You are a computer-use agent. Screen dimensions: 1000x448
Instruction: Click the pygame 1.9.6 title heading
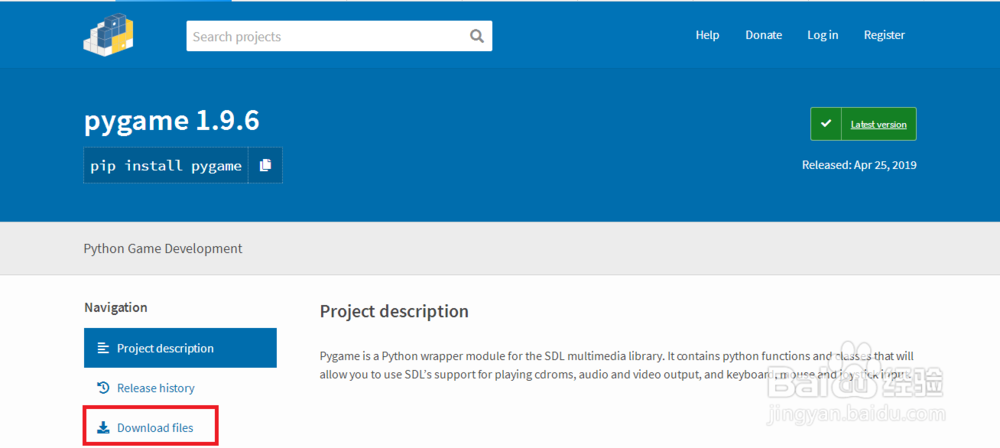click(172, 121)
